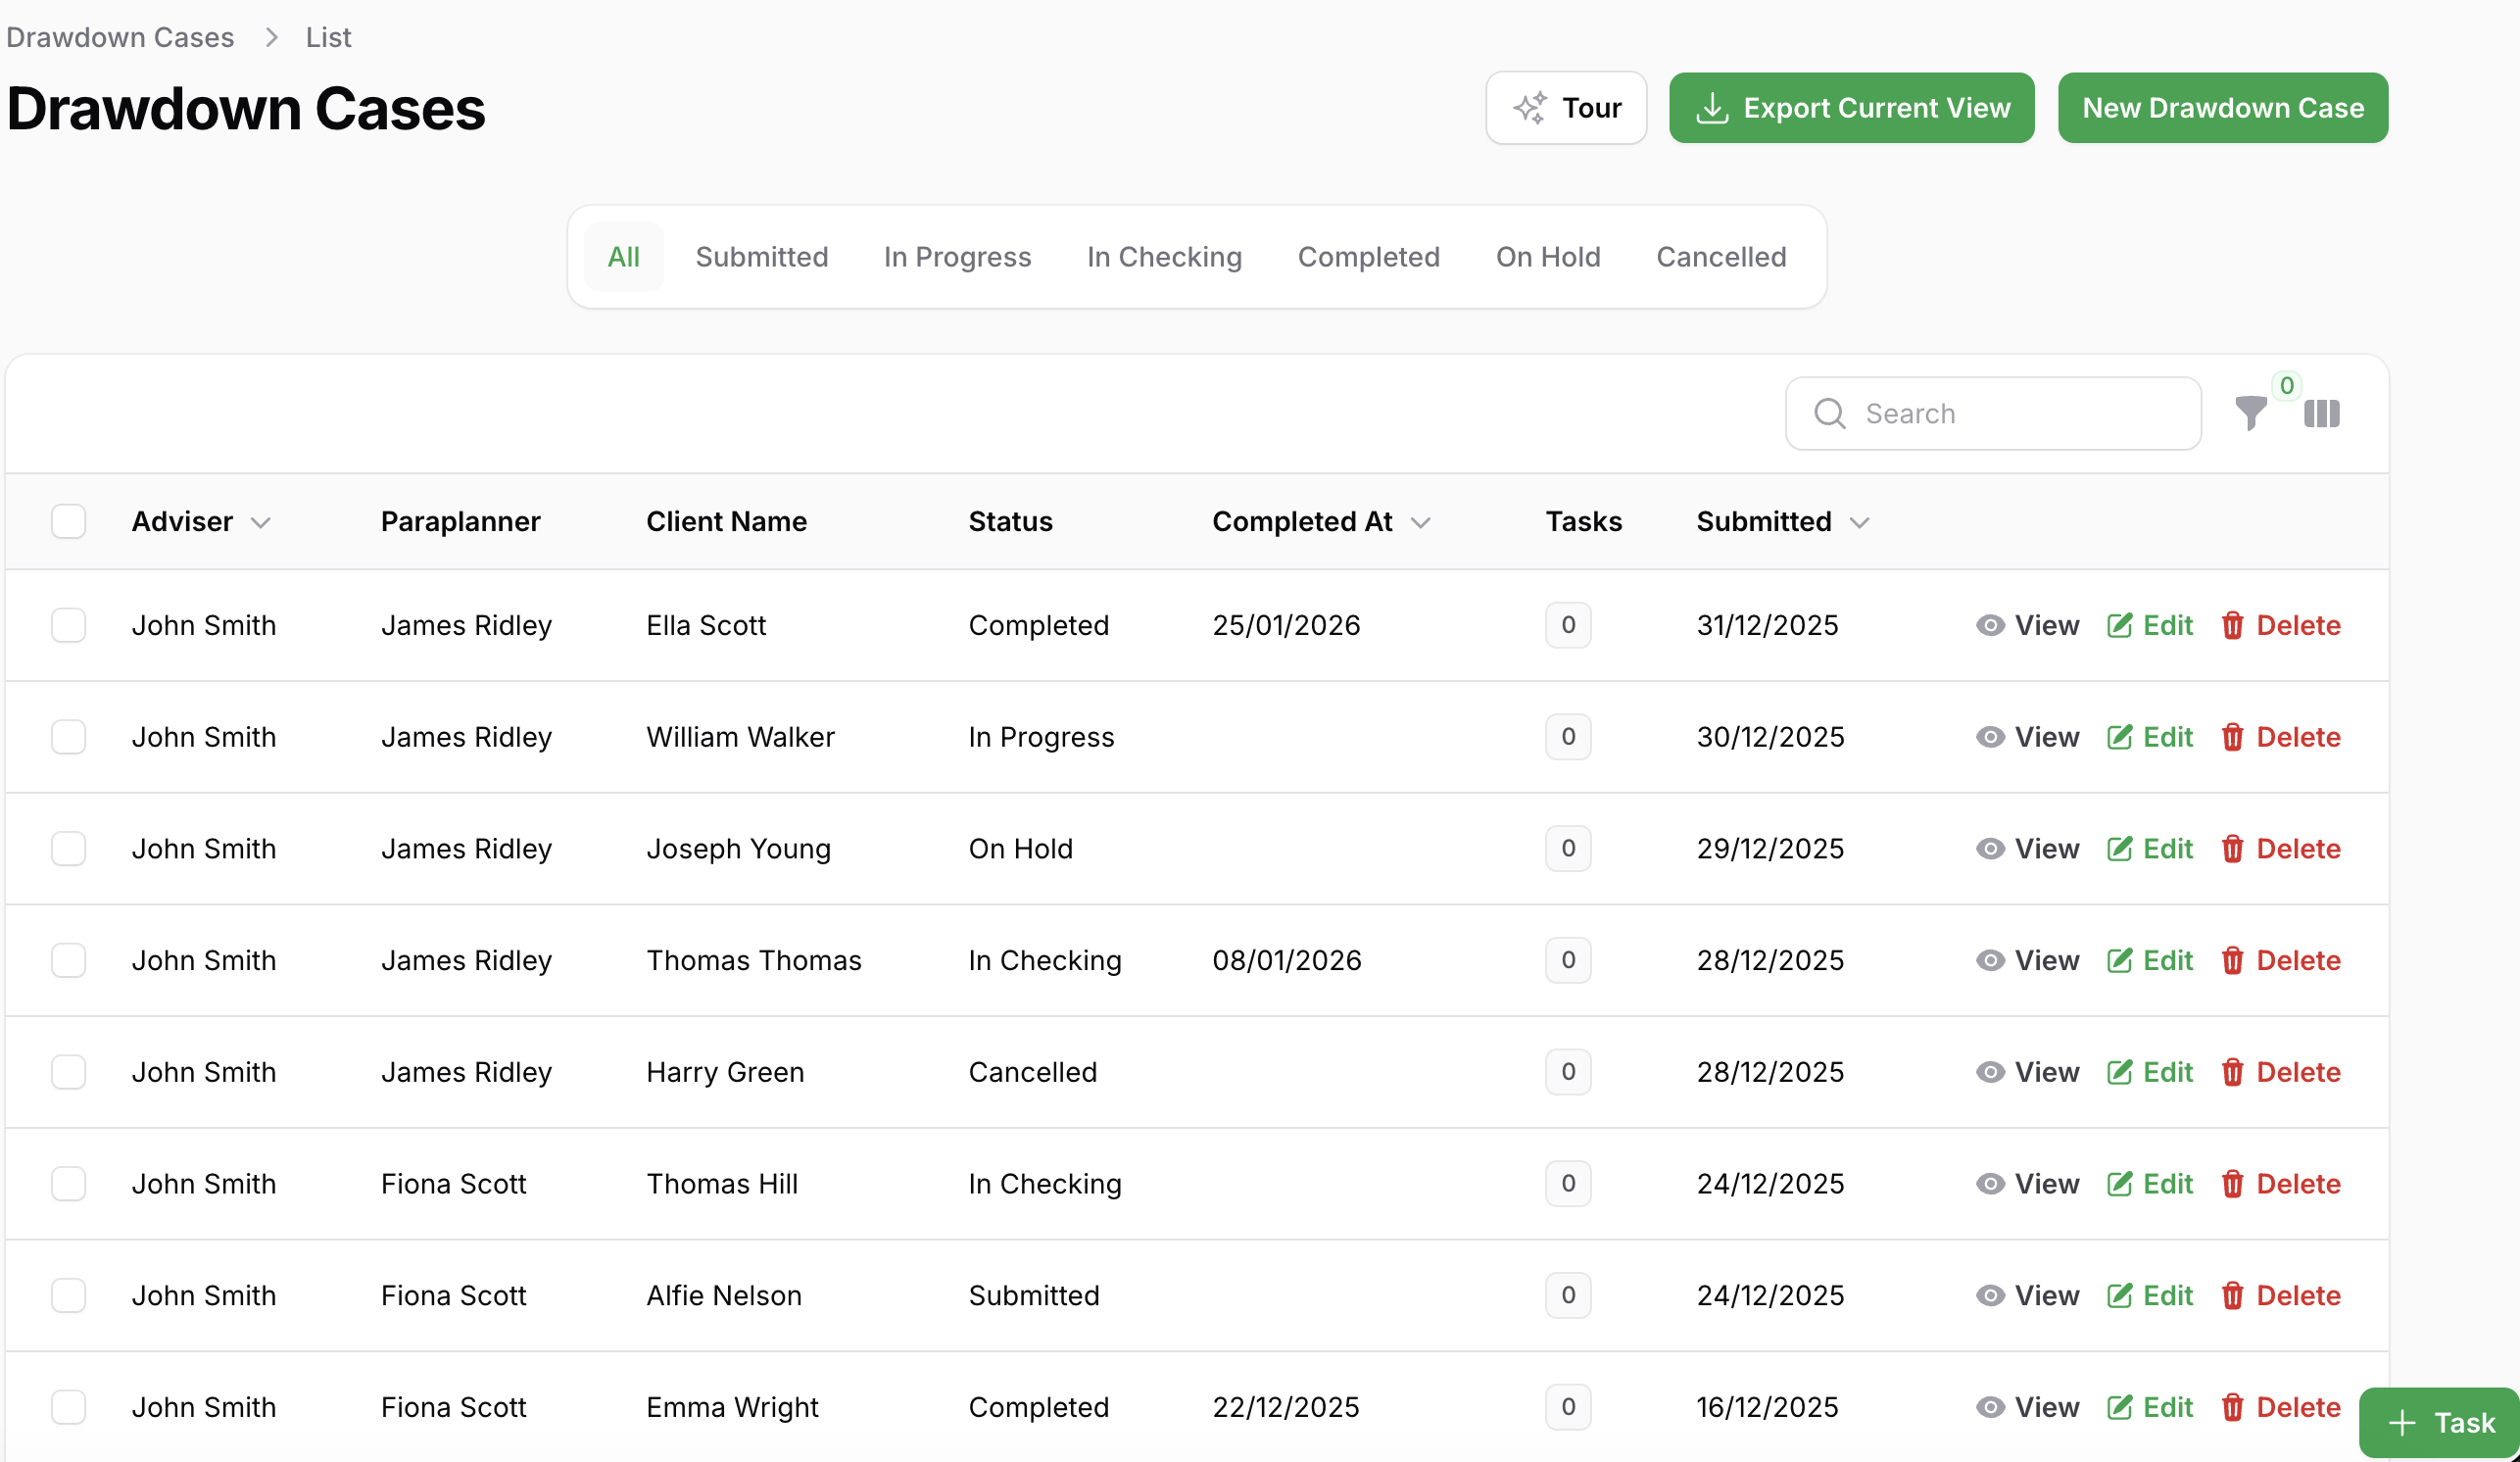Toggle columns with the column layout icon
This screenshot has width=2520, height=1462.
coord(2321,414)
